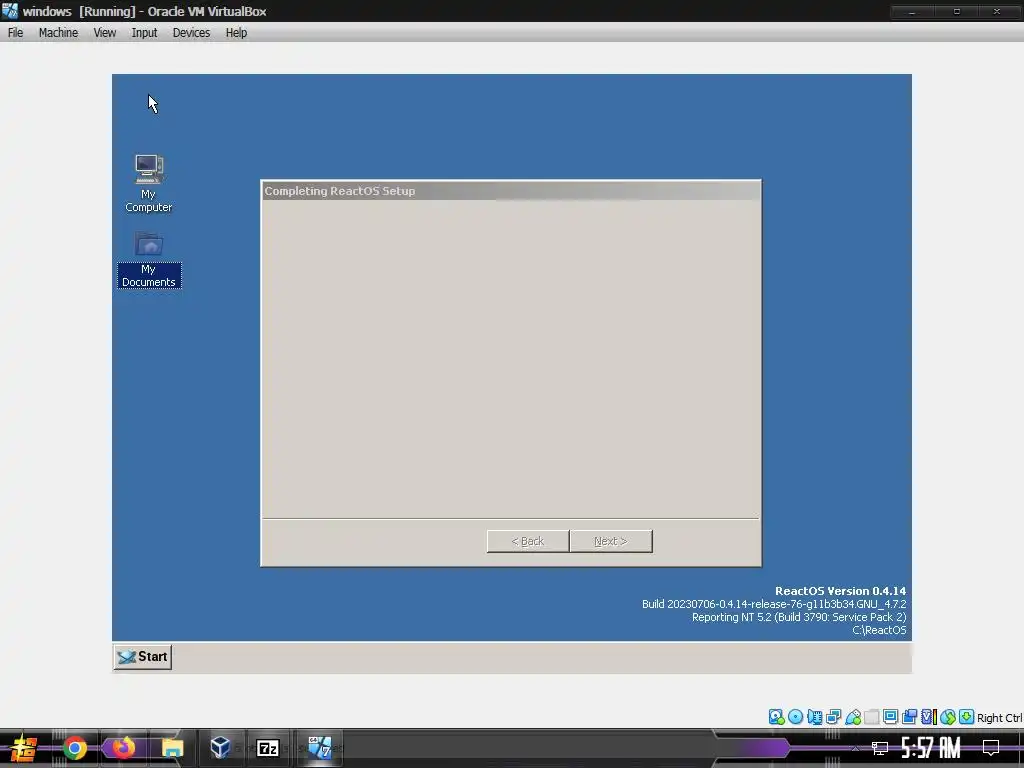The width and height of the screenshot is (1024, 768).
Task: Click the network tray icon
Action: [880, 748]
